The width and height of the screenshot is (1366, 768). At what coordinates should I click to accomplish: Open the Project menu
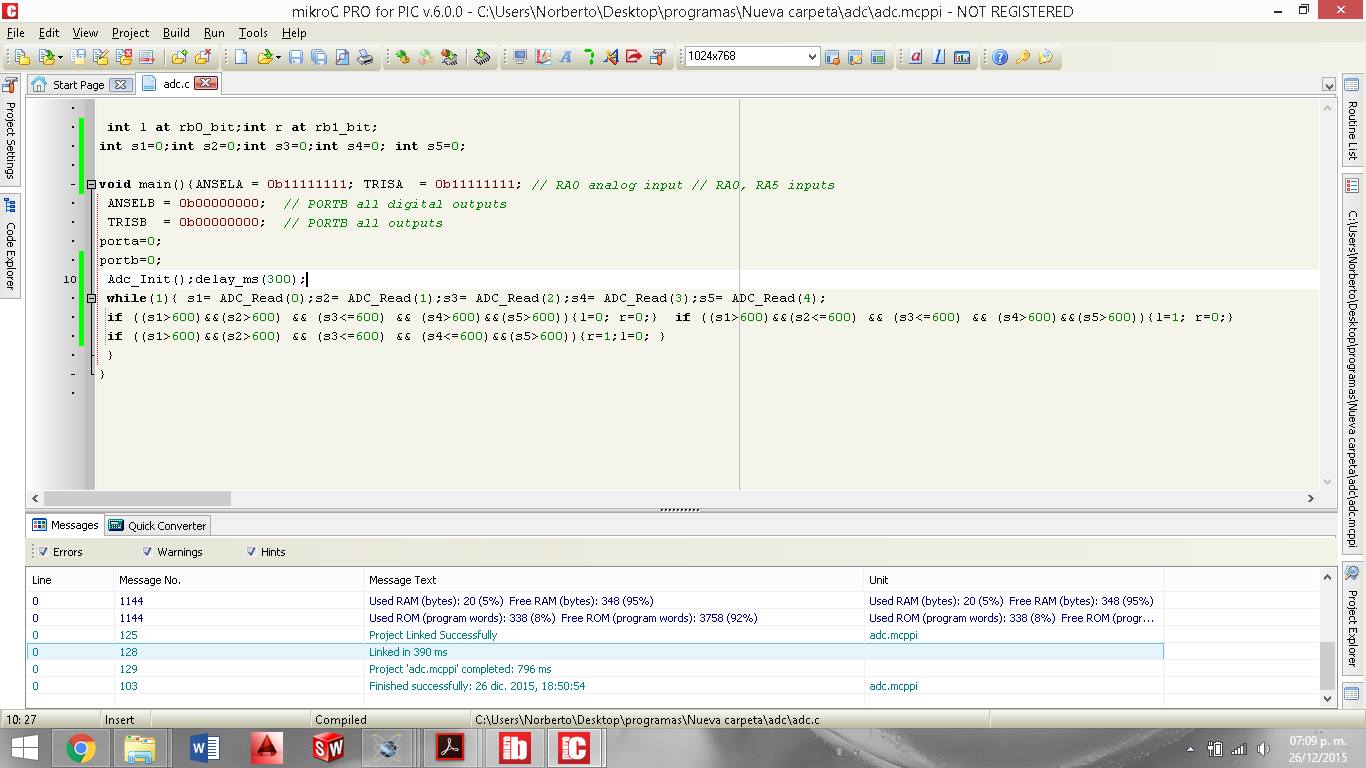(x=130, y=33)
